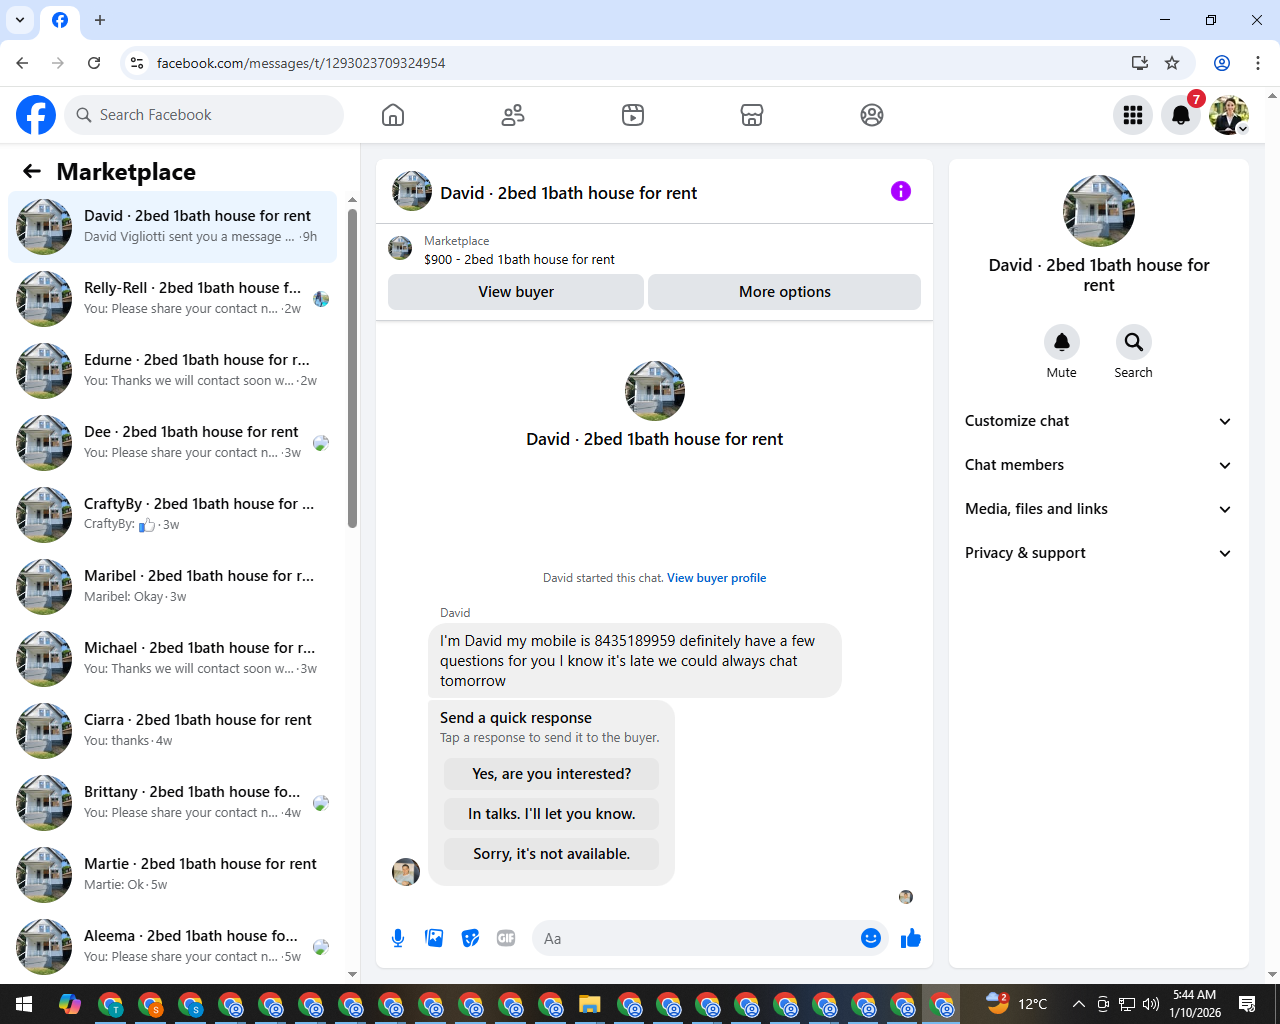The width and height of the screenshot is (1280, 1024).
Task: Open the Windows notification center icon
Action: click(1247, 1004)
